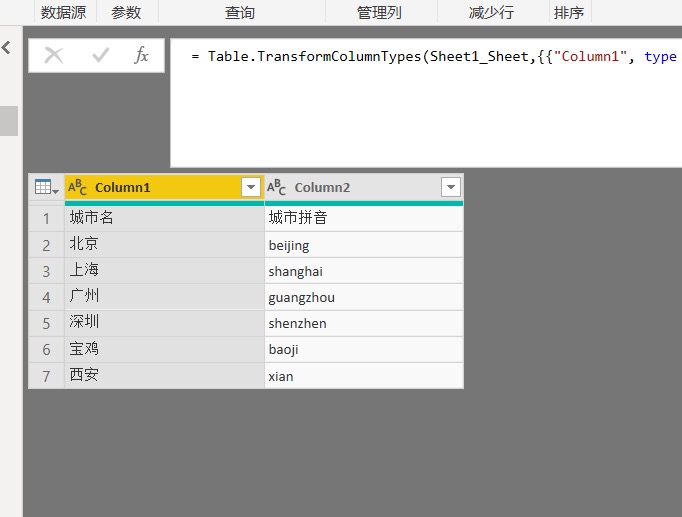Click row number 7 header
The height and width of the screenshot is (517, 682).
[47, 376]
